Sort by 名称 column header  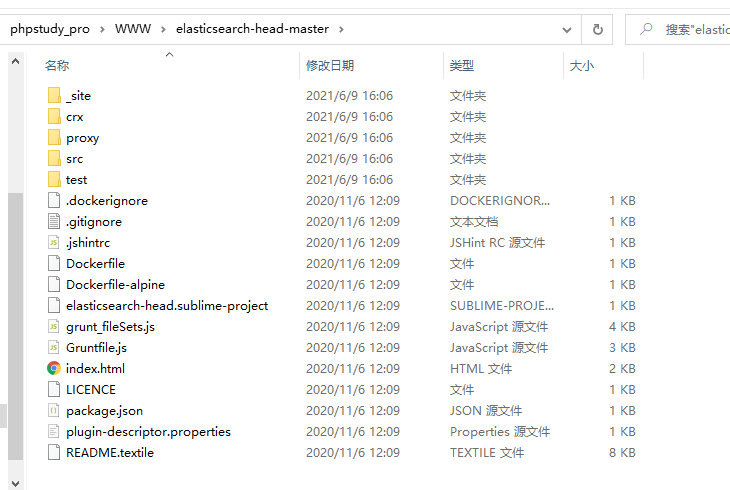click(x=57, y=66)
